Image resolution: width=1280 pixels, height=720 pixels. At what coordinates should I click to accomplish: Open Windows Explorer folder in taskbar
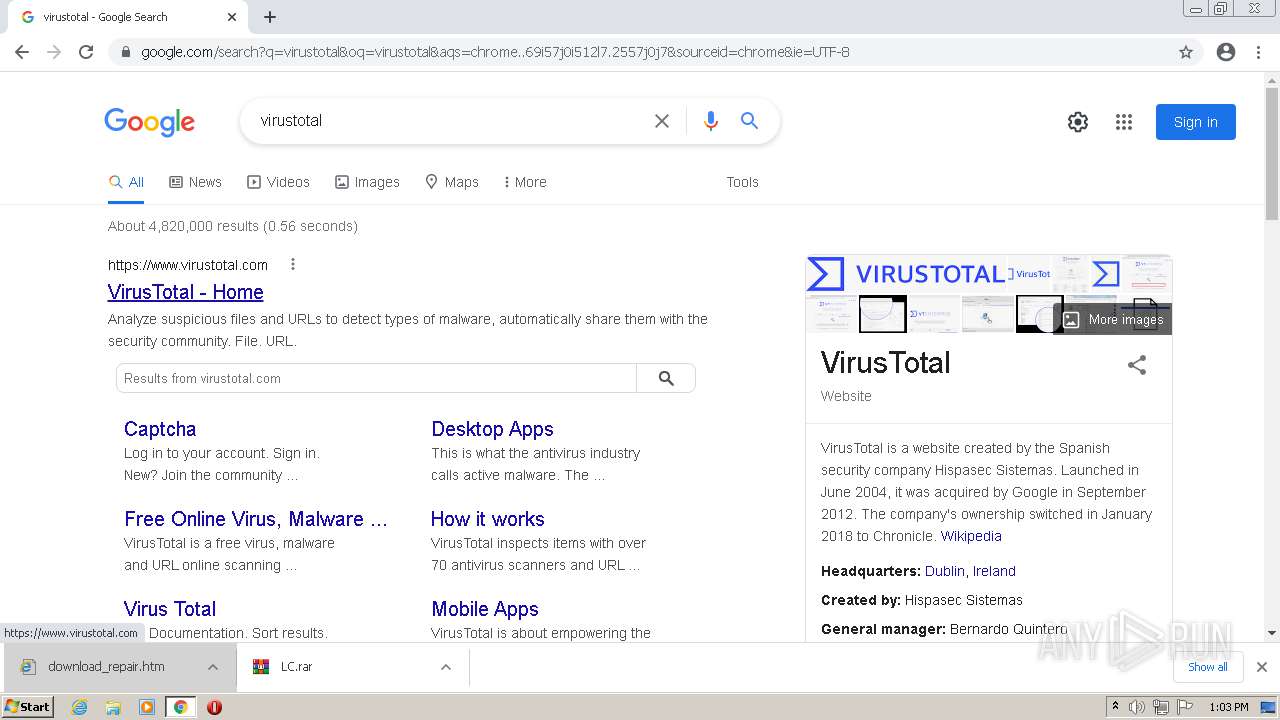[x=113, y=707]
